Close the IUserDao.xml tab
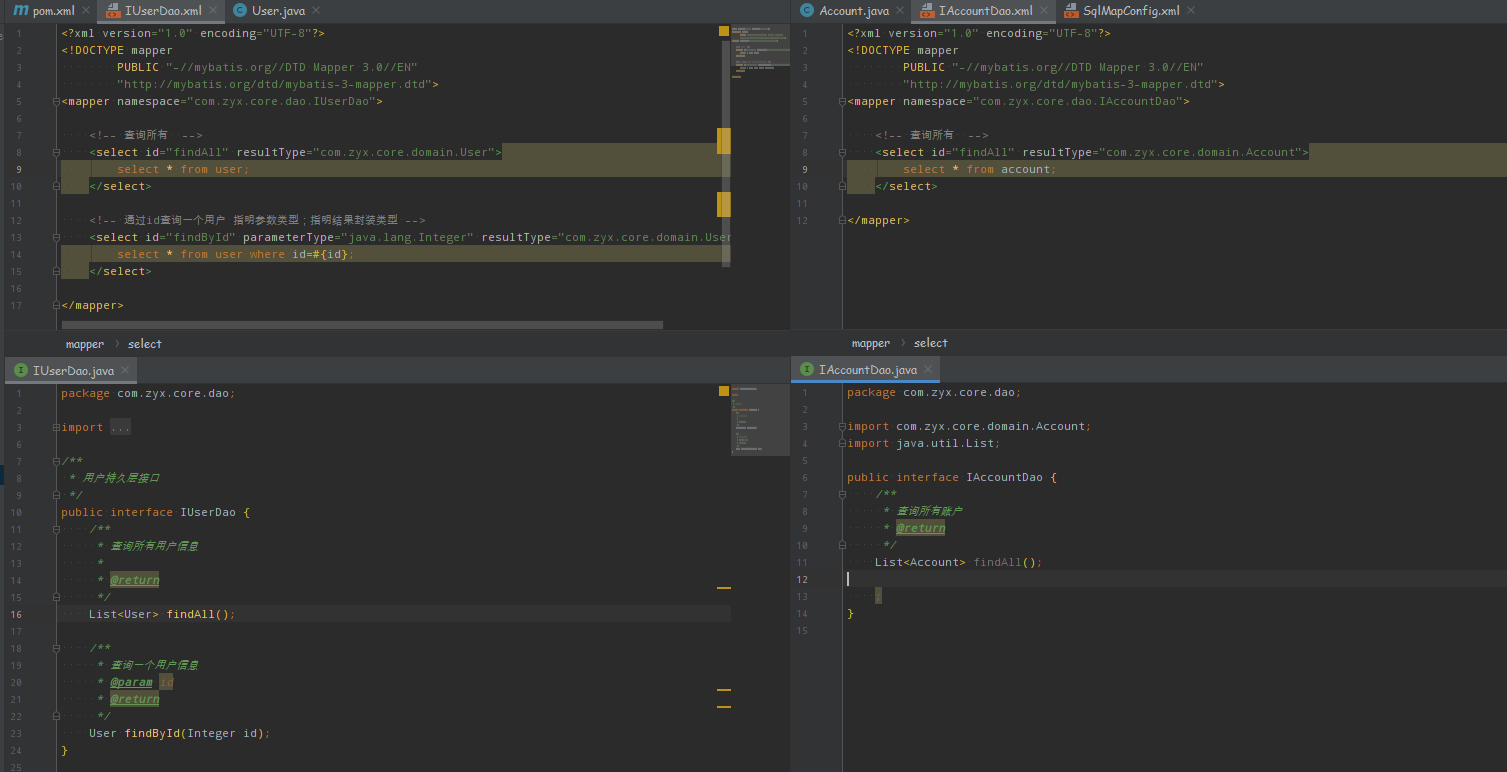The width and height of the screenshot is (1507, 772). (x=214, y=11)
